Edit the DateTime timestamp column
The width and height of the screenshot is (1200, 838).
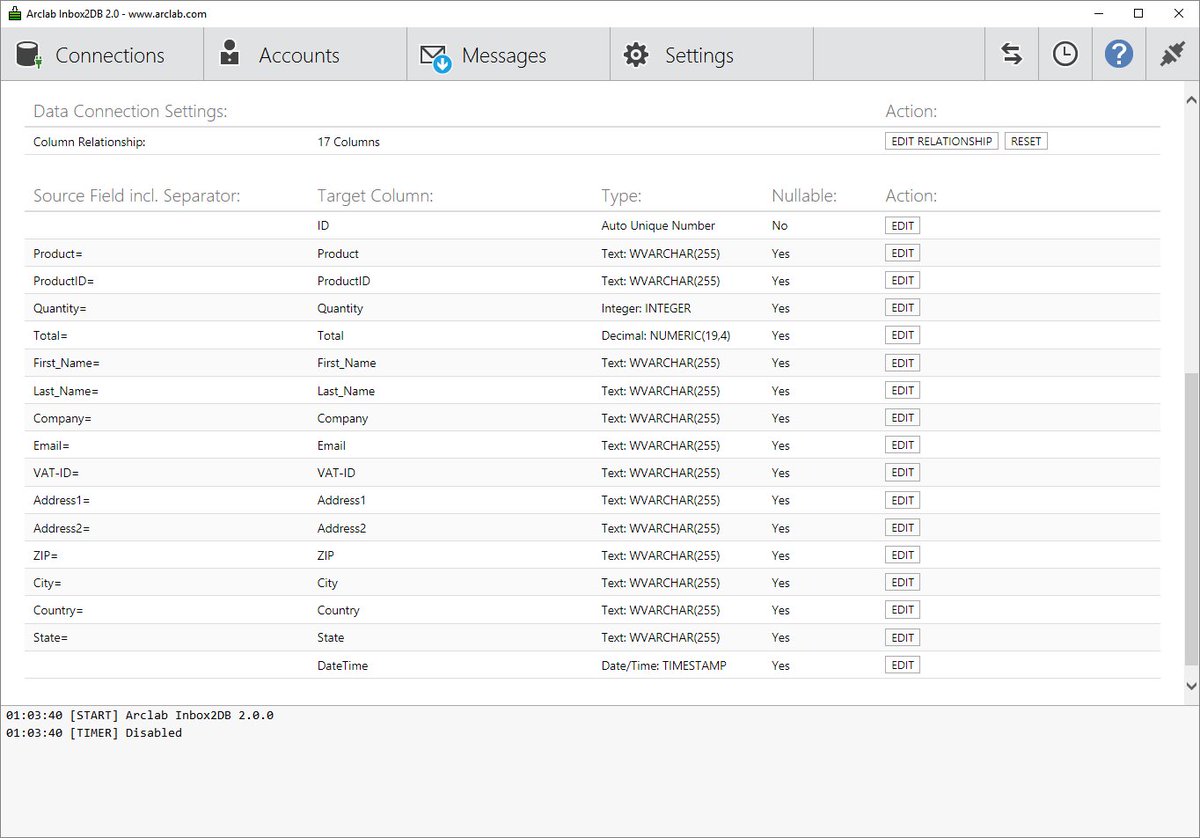(x=902, y=664)
